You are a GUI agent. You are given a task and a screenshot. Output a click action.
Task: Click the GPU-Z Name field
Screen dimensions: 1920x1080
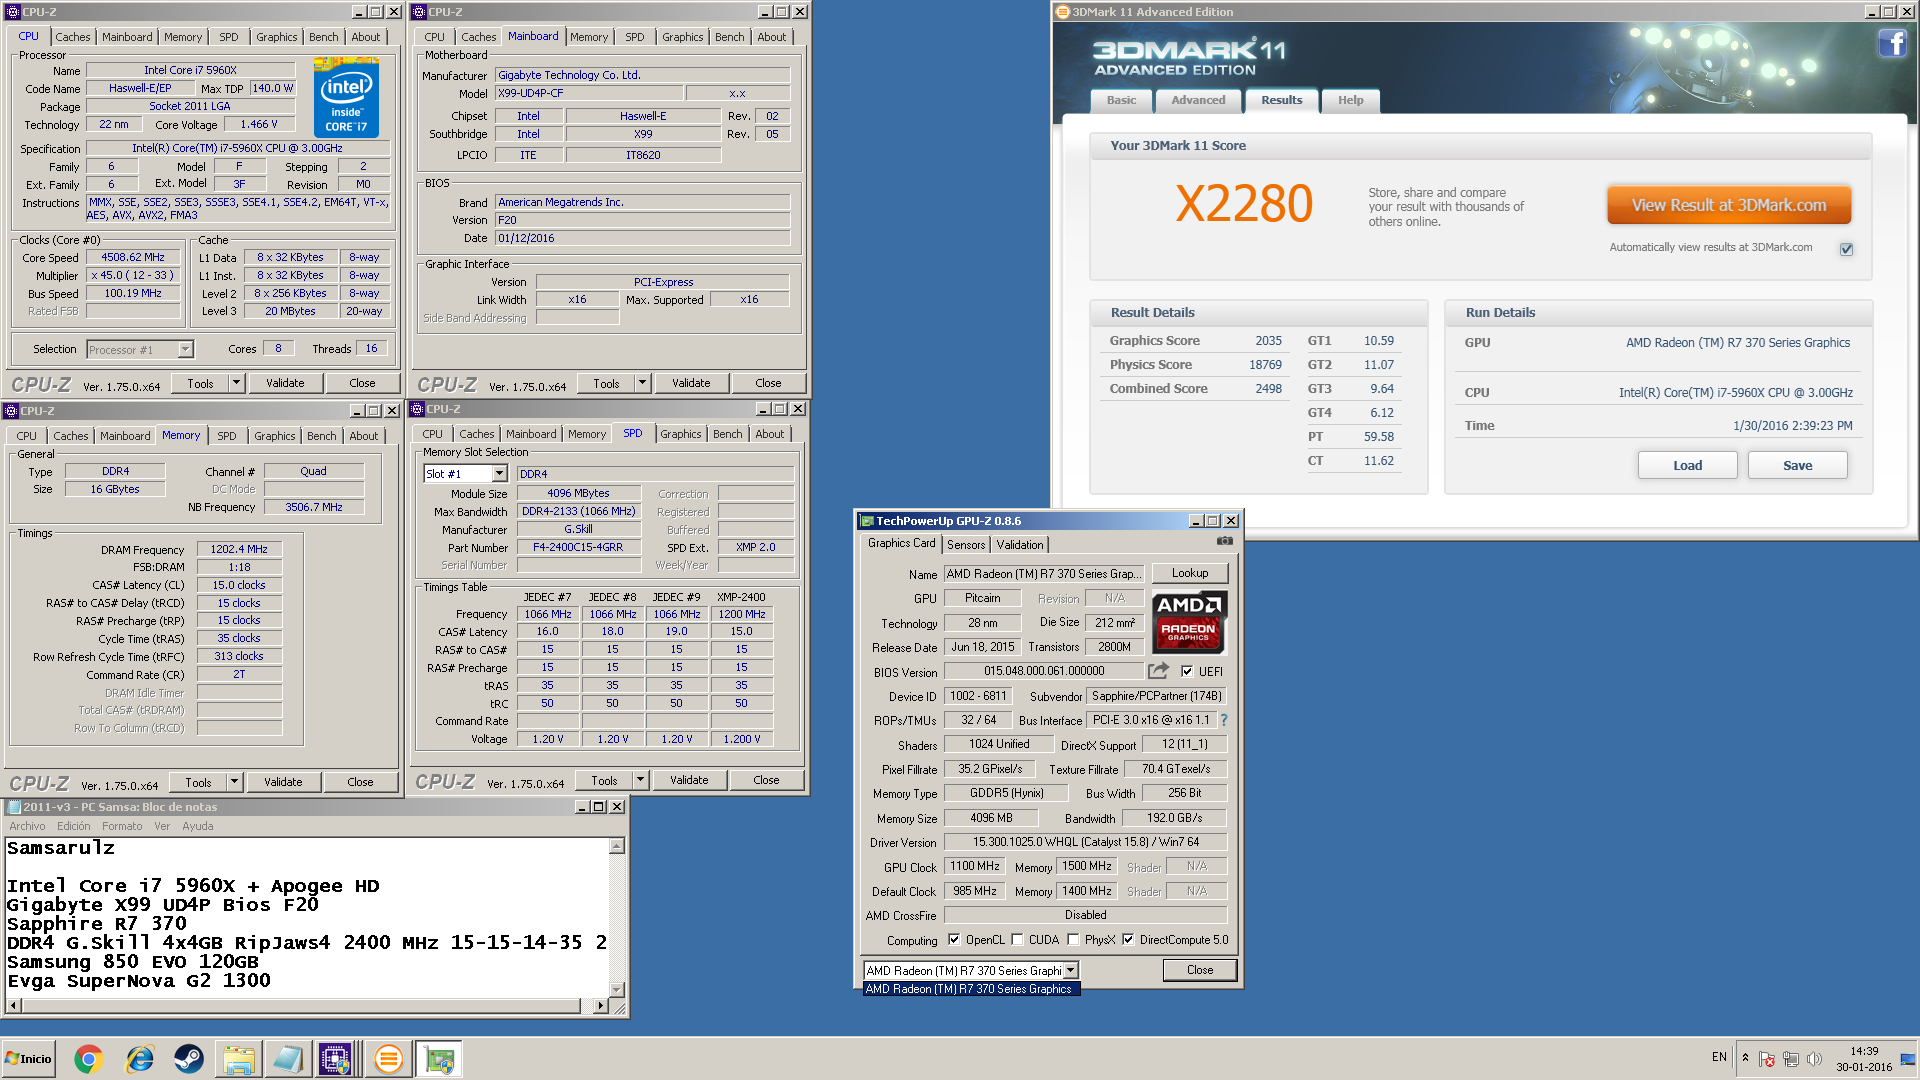(x=1044, y=574)
